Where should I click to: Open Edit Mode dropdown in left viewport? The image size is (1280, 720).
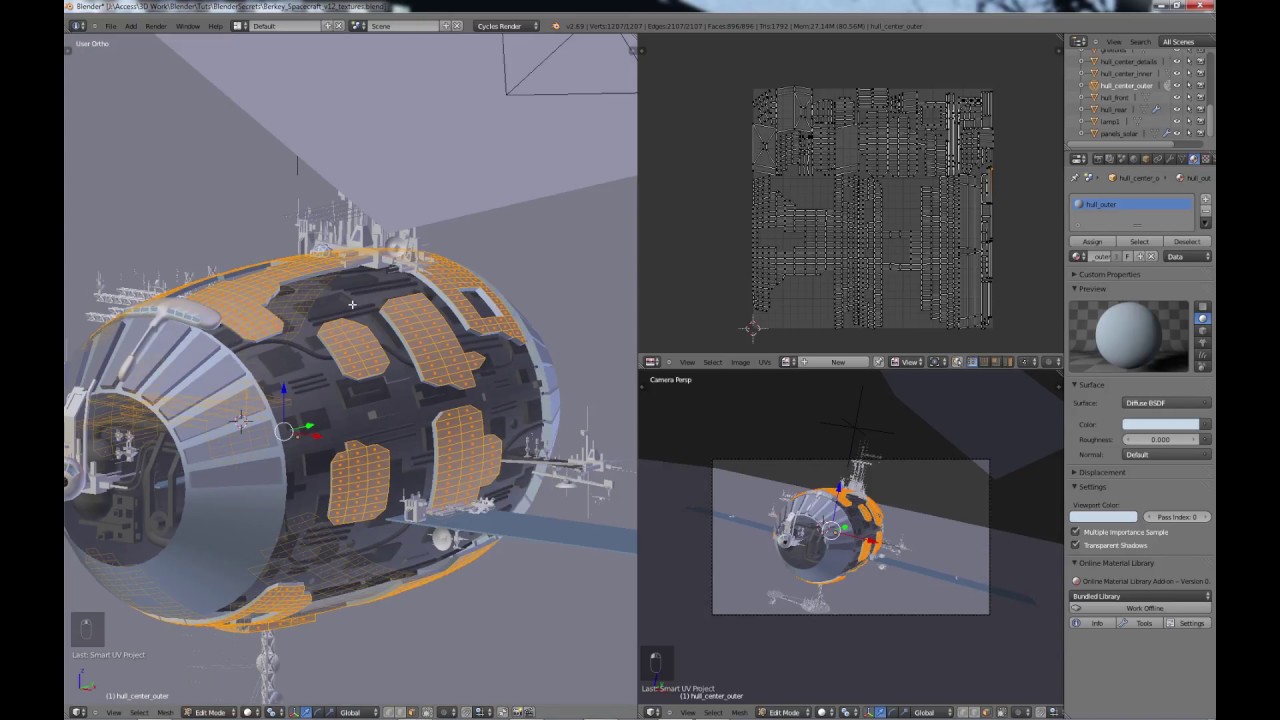(208, 712)
